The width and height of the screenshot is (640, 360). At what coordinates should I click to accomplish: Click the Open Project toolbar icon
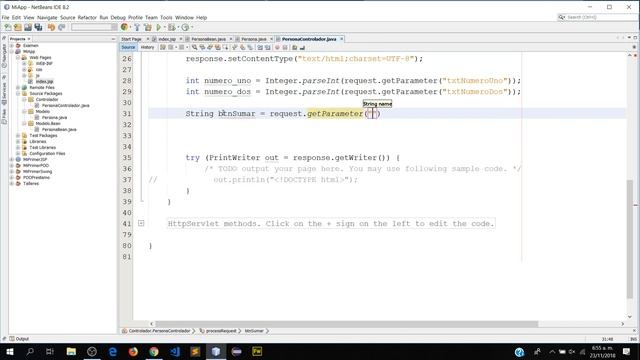[x=28, y=27]
